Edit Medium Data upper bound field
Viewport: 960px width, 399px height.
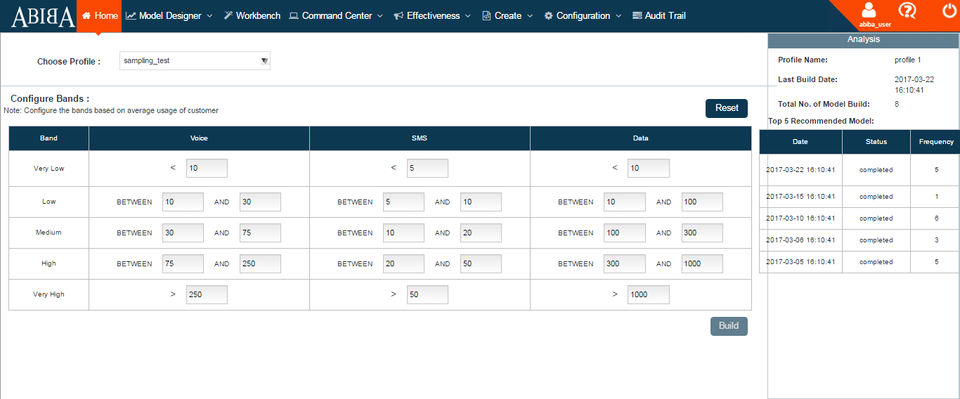[702, 233]
